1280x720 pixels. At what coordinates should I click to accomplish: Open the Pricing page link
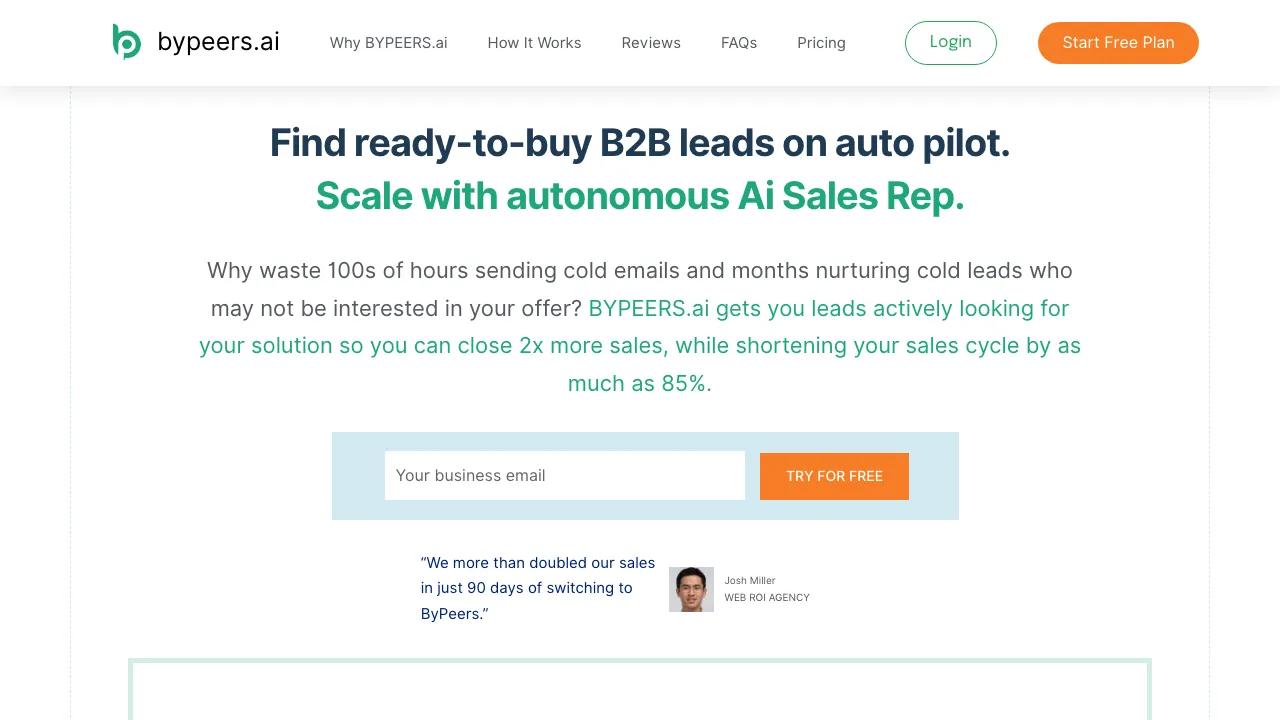click(821, 43)
